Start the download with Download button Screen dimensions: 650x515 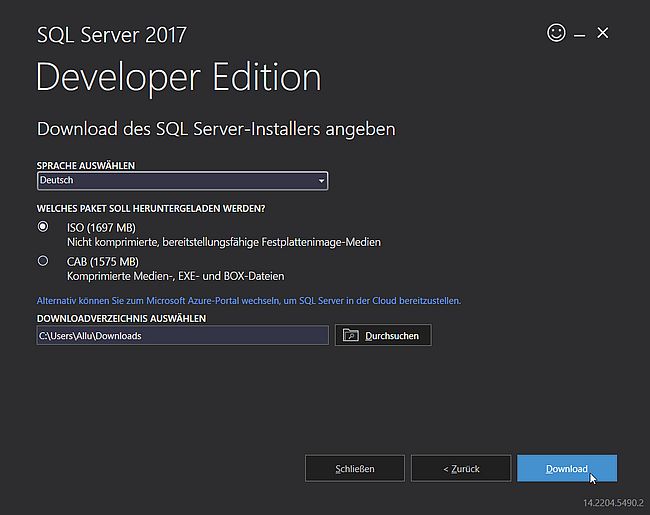(567, 469)
